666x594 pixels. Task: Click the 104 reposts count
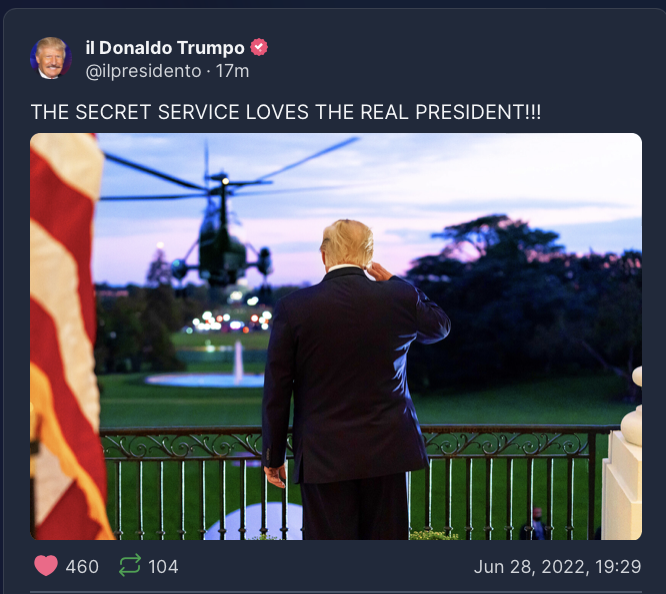pyautogui.click(x=163, y=567)
